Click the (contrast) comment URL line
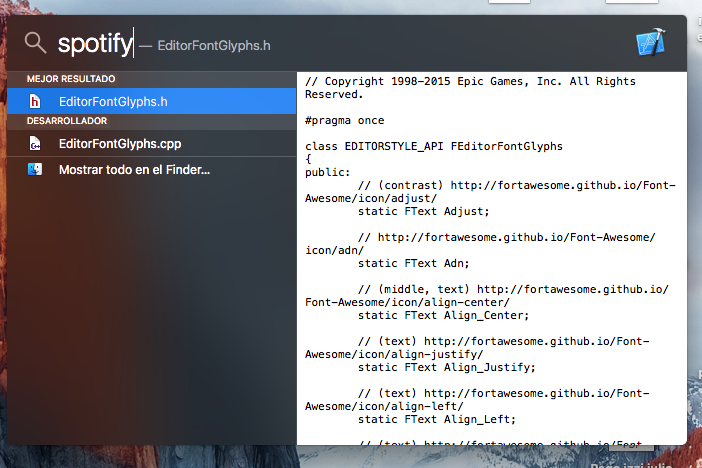The width and height of the screenshot is (702, 468). click(x=517, y=185)
